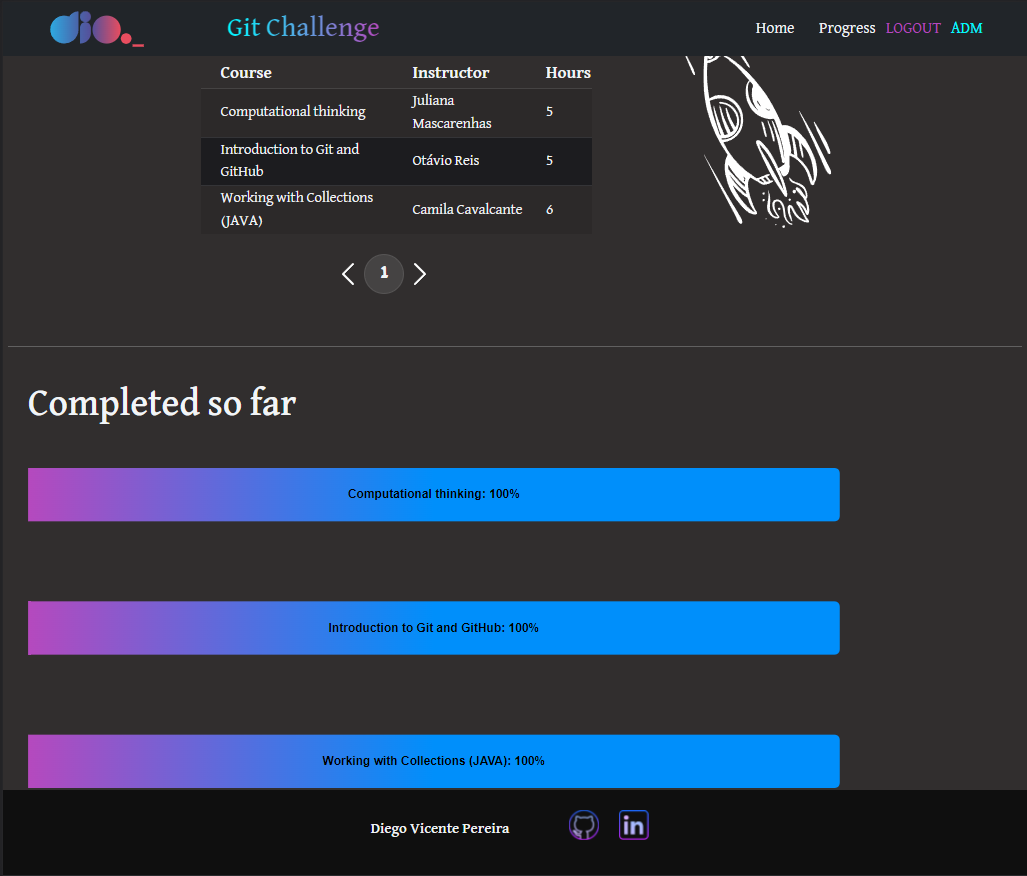Click the Instructor column header

tap(451, 73)
